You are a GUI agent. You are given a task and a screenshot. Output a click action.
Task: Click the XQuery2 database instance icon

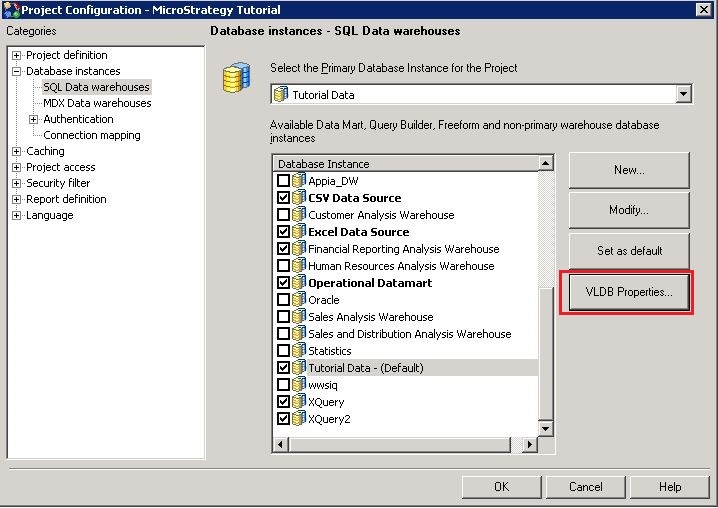(x=299, y=418)
